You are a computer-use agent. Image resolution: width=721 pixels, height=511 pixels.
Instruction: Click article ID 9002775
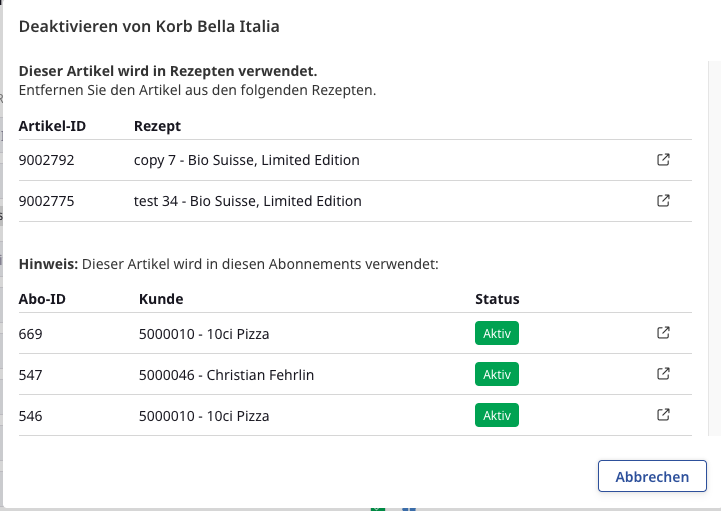tap(46, 201)
